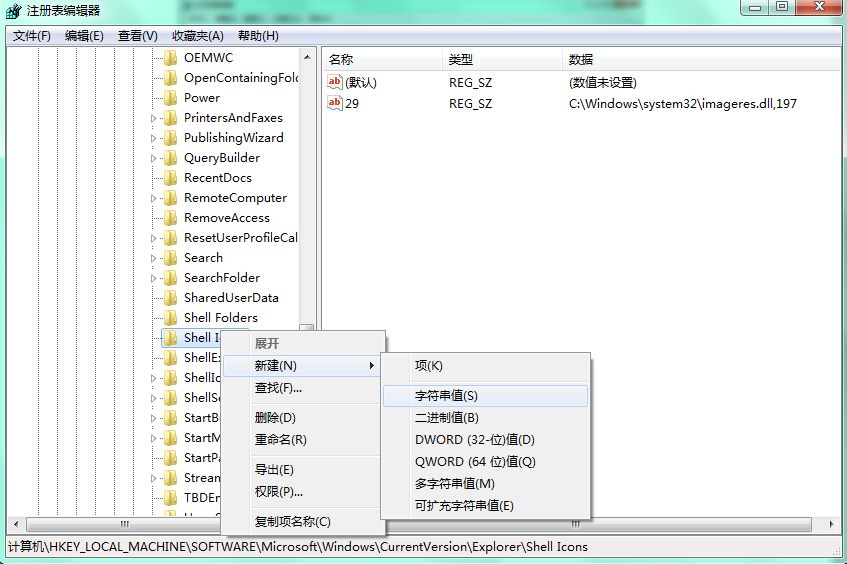This screenshot has height=564, width=847.
Task: Click the 名称 column header
Action: [x=383, y=59]
